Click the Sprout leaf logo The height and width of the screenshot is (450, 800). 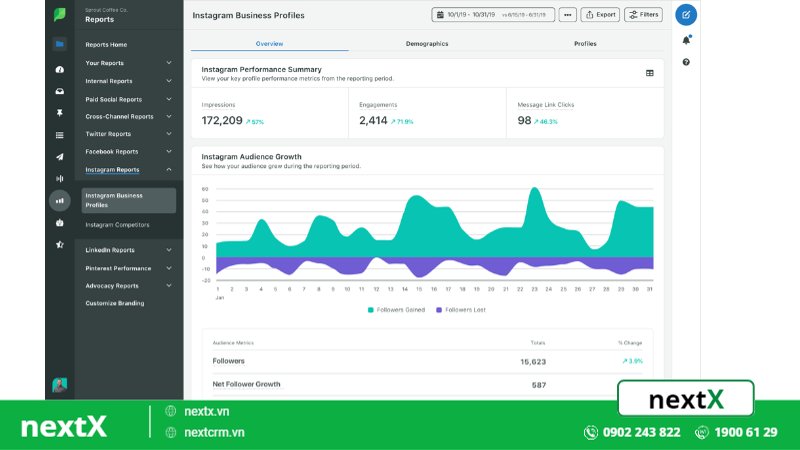click(x=60, y=15)
